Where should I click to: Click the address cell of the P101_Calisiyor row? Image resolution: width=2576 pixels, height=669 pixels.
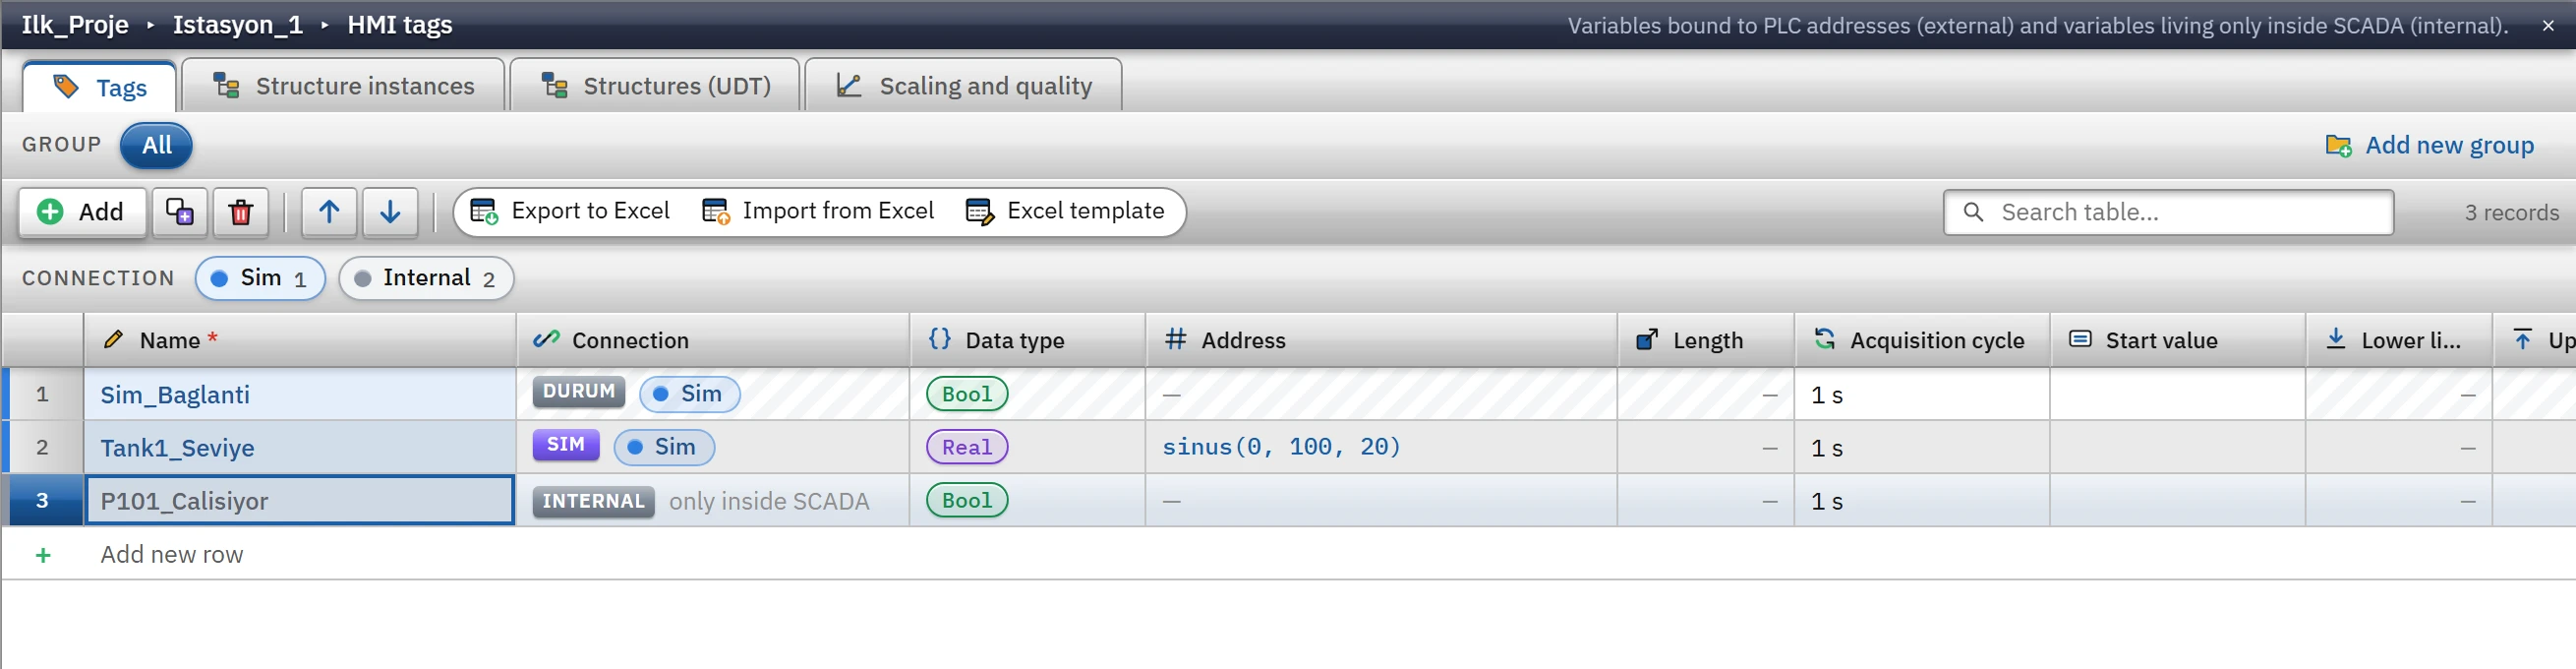(x=1381, y=500)
